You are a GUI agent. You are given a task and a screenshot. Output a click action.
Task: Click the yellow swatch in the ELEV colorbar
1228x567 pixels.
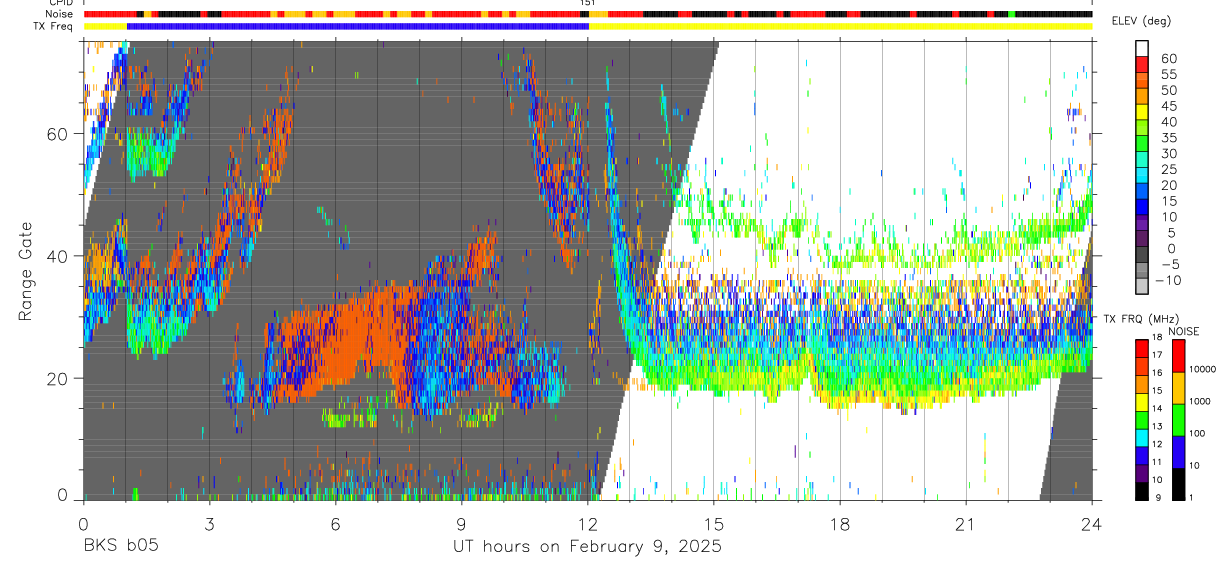1143,112
